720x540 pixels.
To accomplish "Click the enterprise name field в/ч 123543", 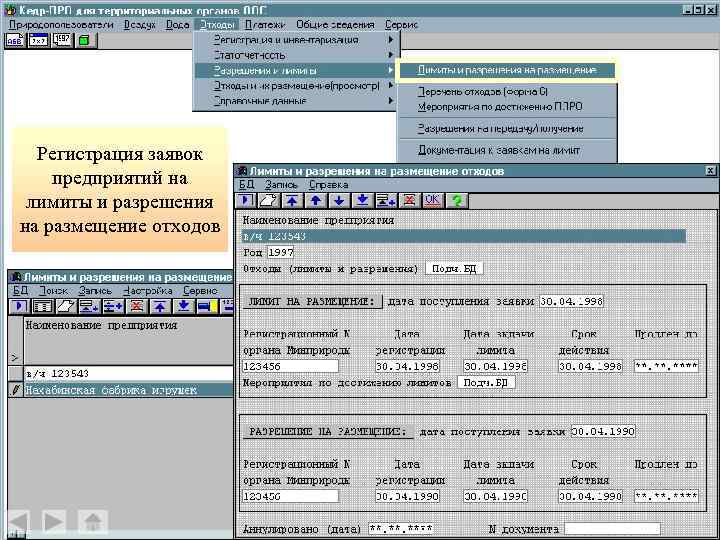I will tap(464, 236).
